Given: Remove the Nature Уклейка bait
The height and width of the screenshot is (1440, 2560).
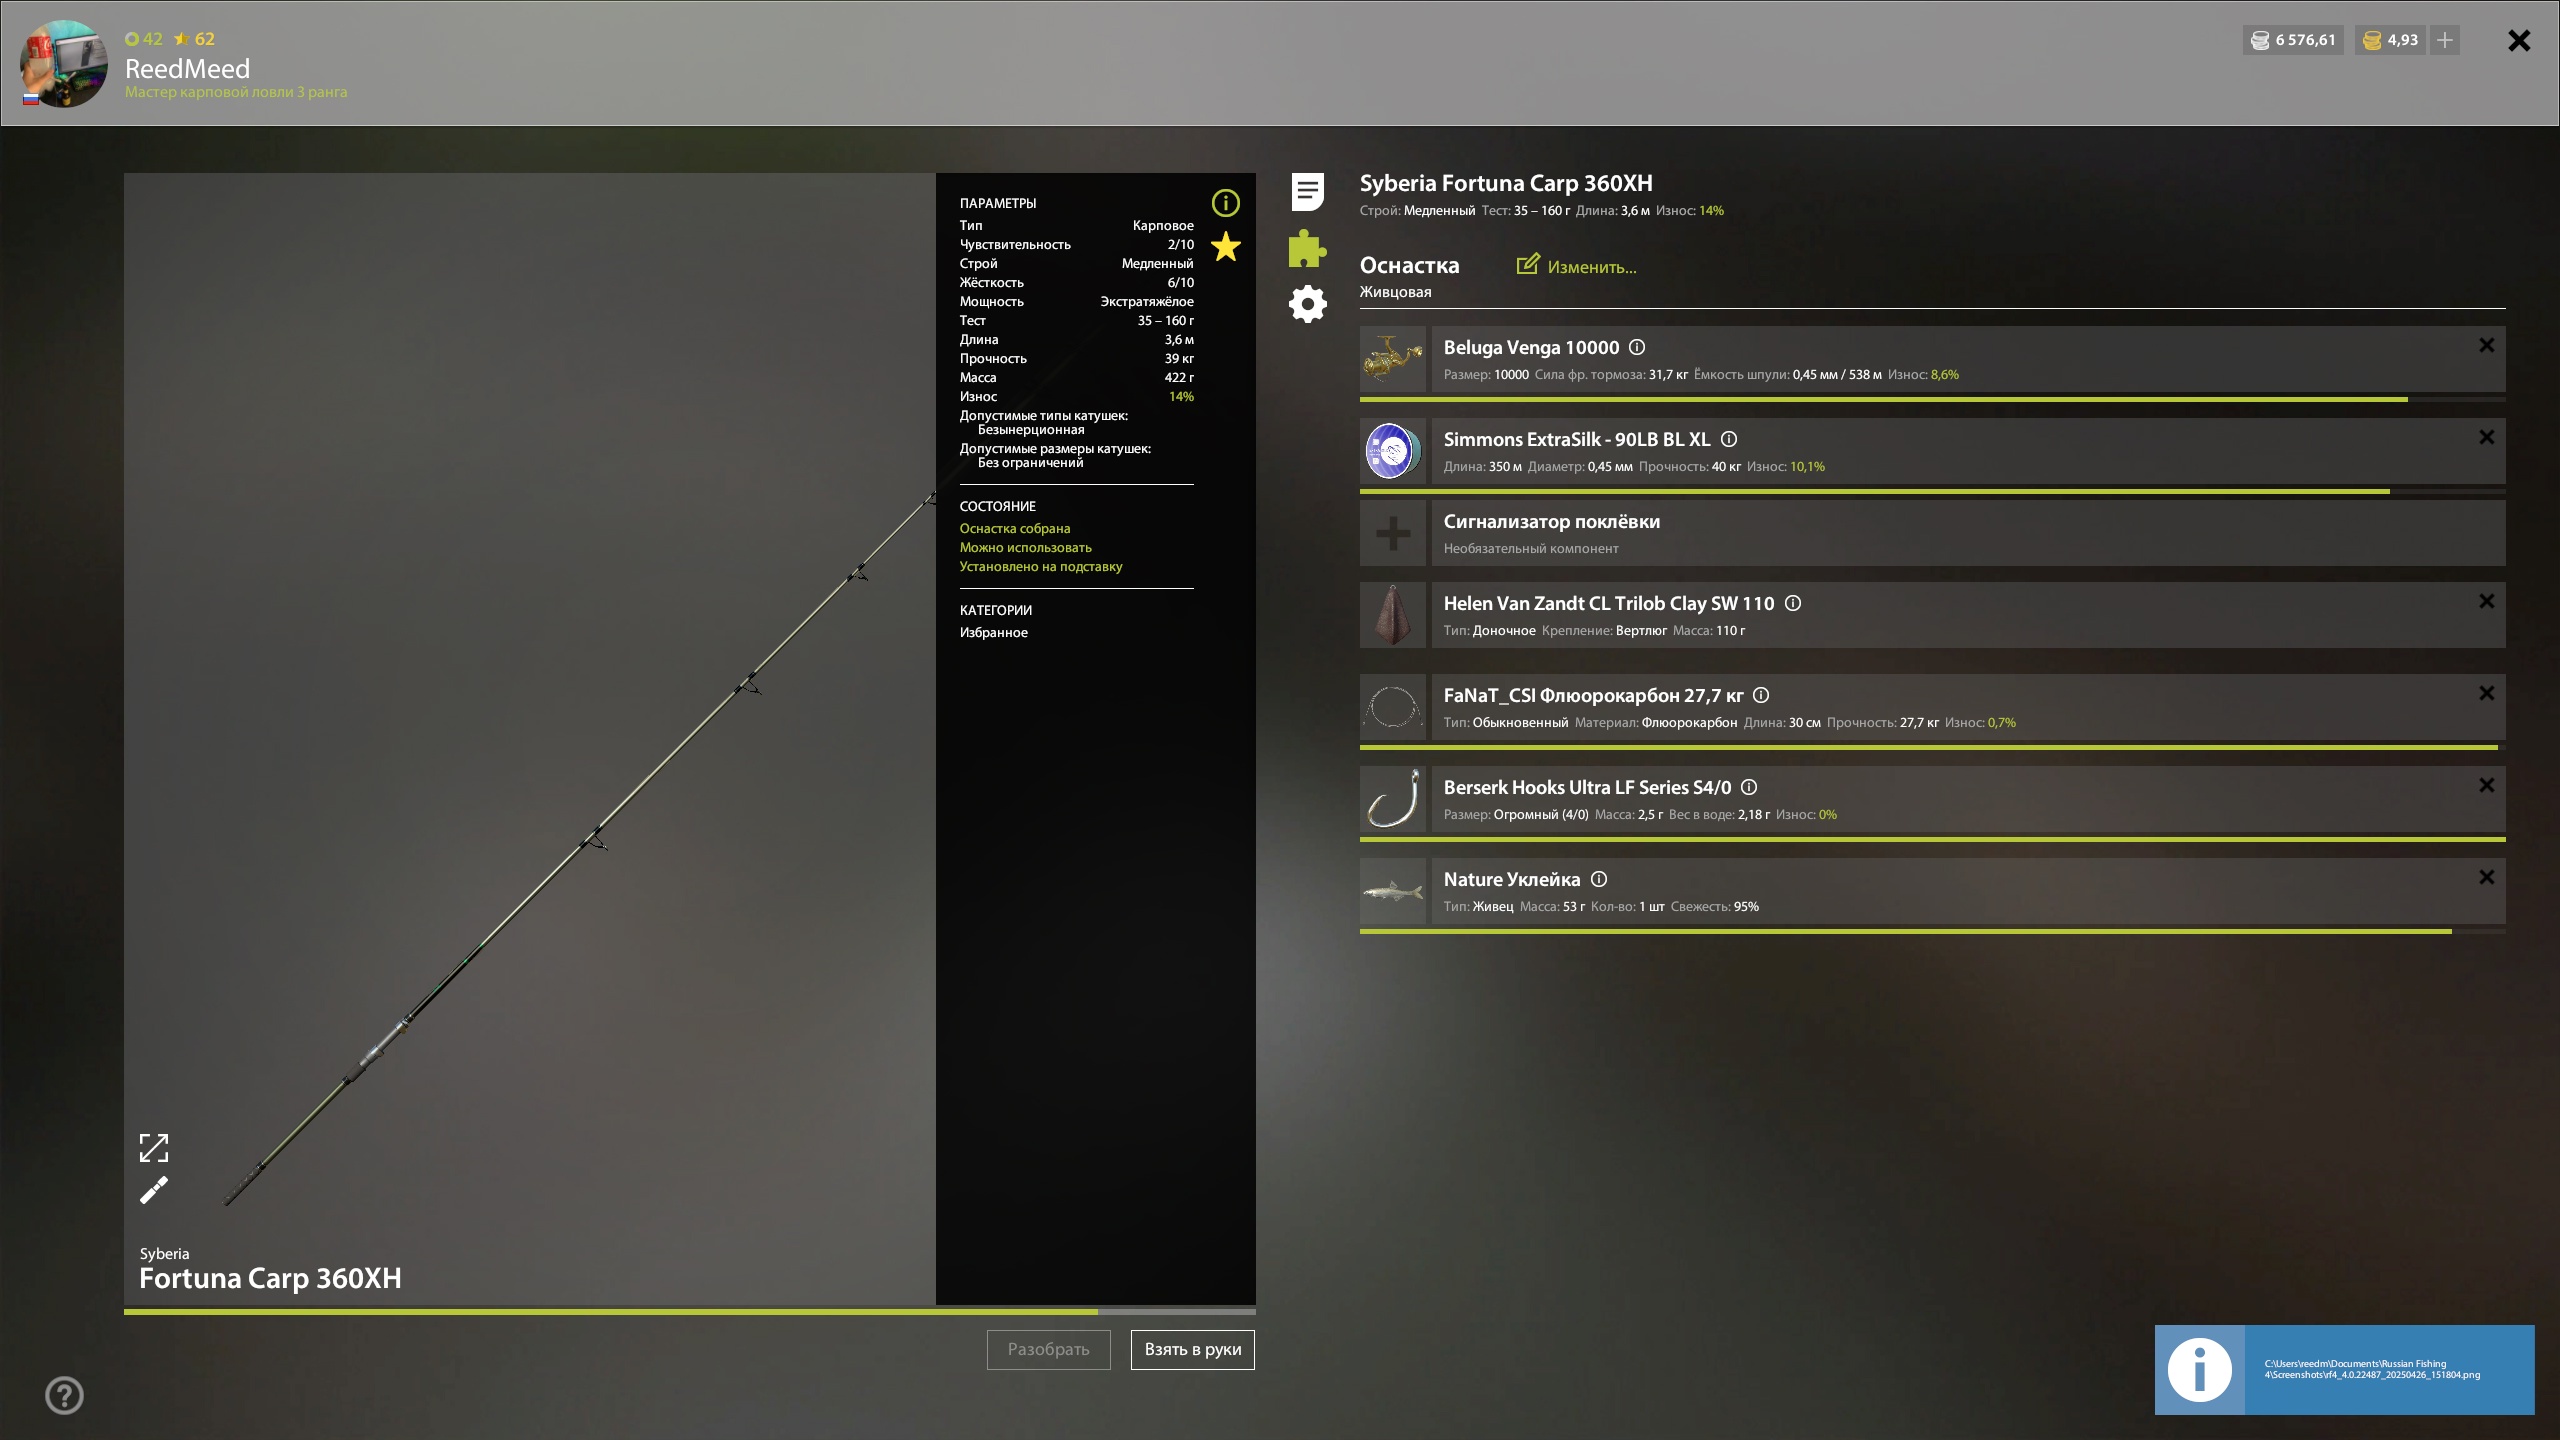Looking at the screenshot, I should click(2486, 877).
